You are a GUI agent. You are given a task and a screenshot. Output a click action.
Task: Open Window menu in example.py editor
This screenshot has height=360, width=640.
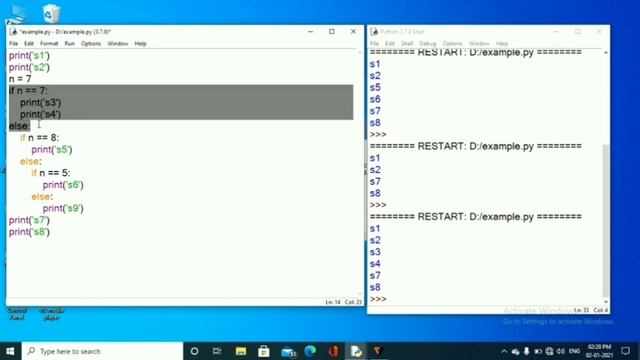pos(118,43)
